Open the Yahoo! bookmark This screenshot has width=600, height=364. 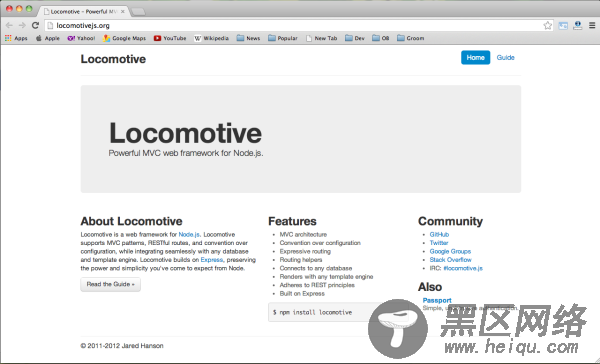coord(81,38)
